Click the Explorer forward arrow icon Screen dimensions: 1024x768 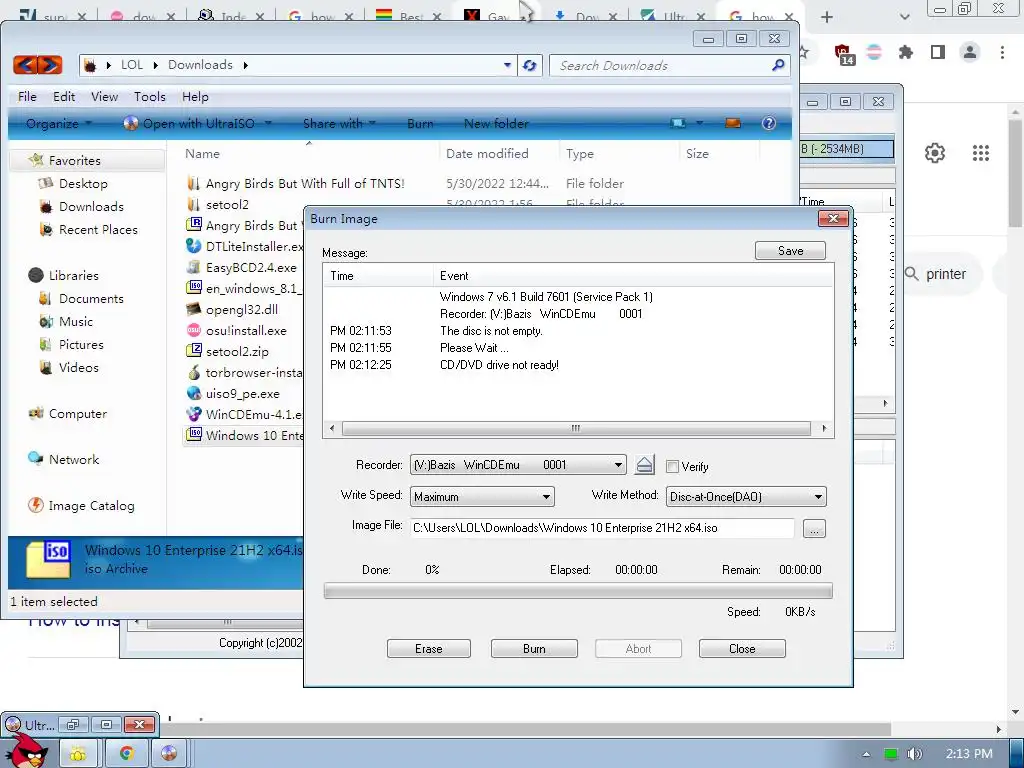(50, 65)
